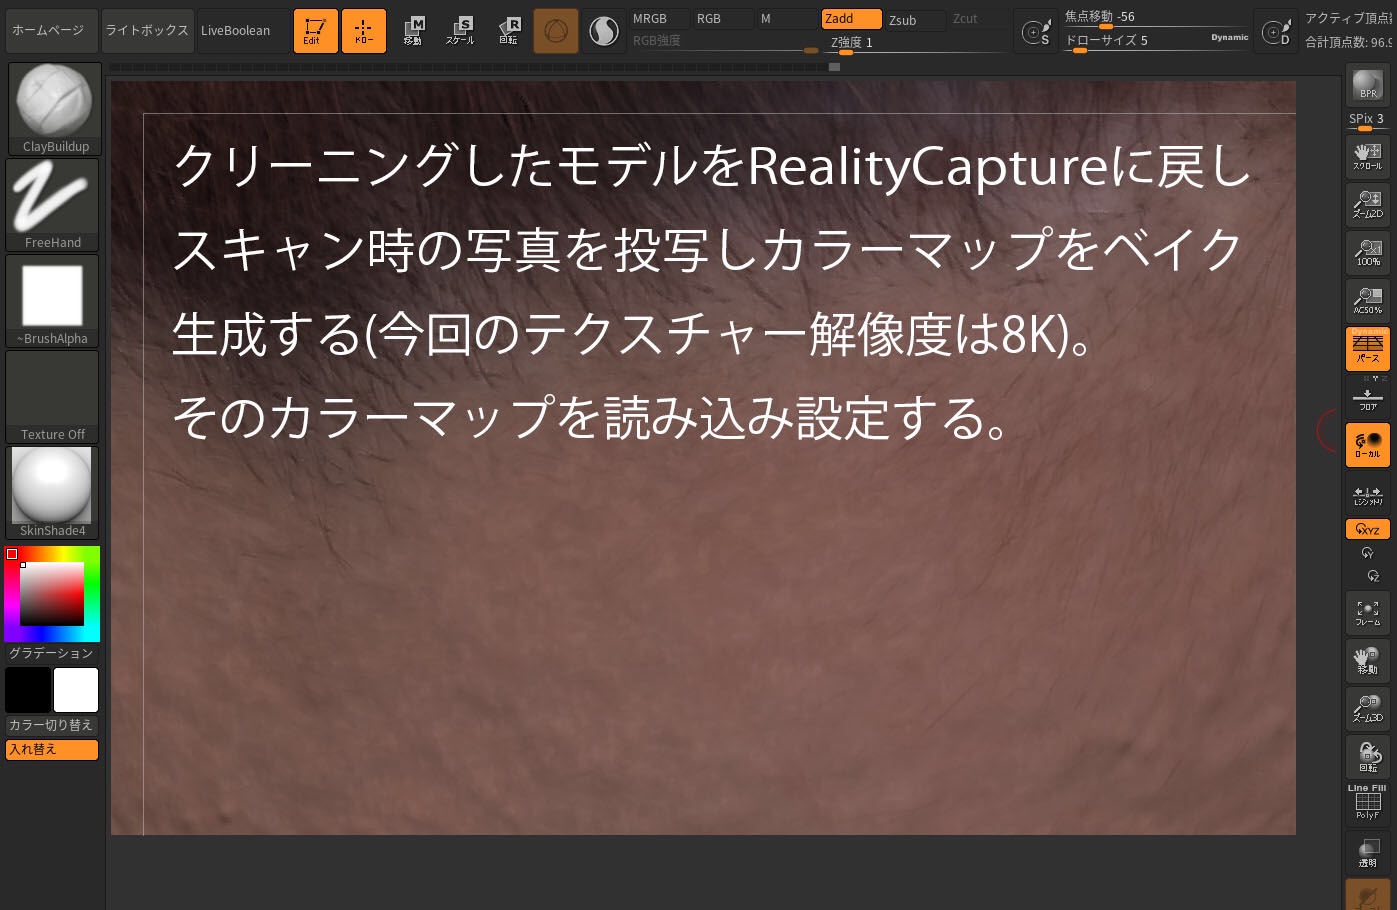Open the SkinShade4 material selector

52,492
